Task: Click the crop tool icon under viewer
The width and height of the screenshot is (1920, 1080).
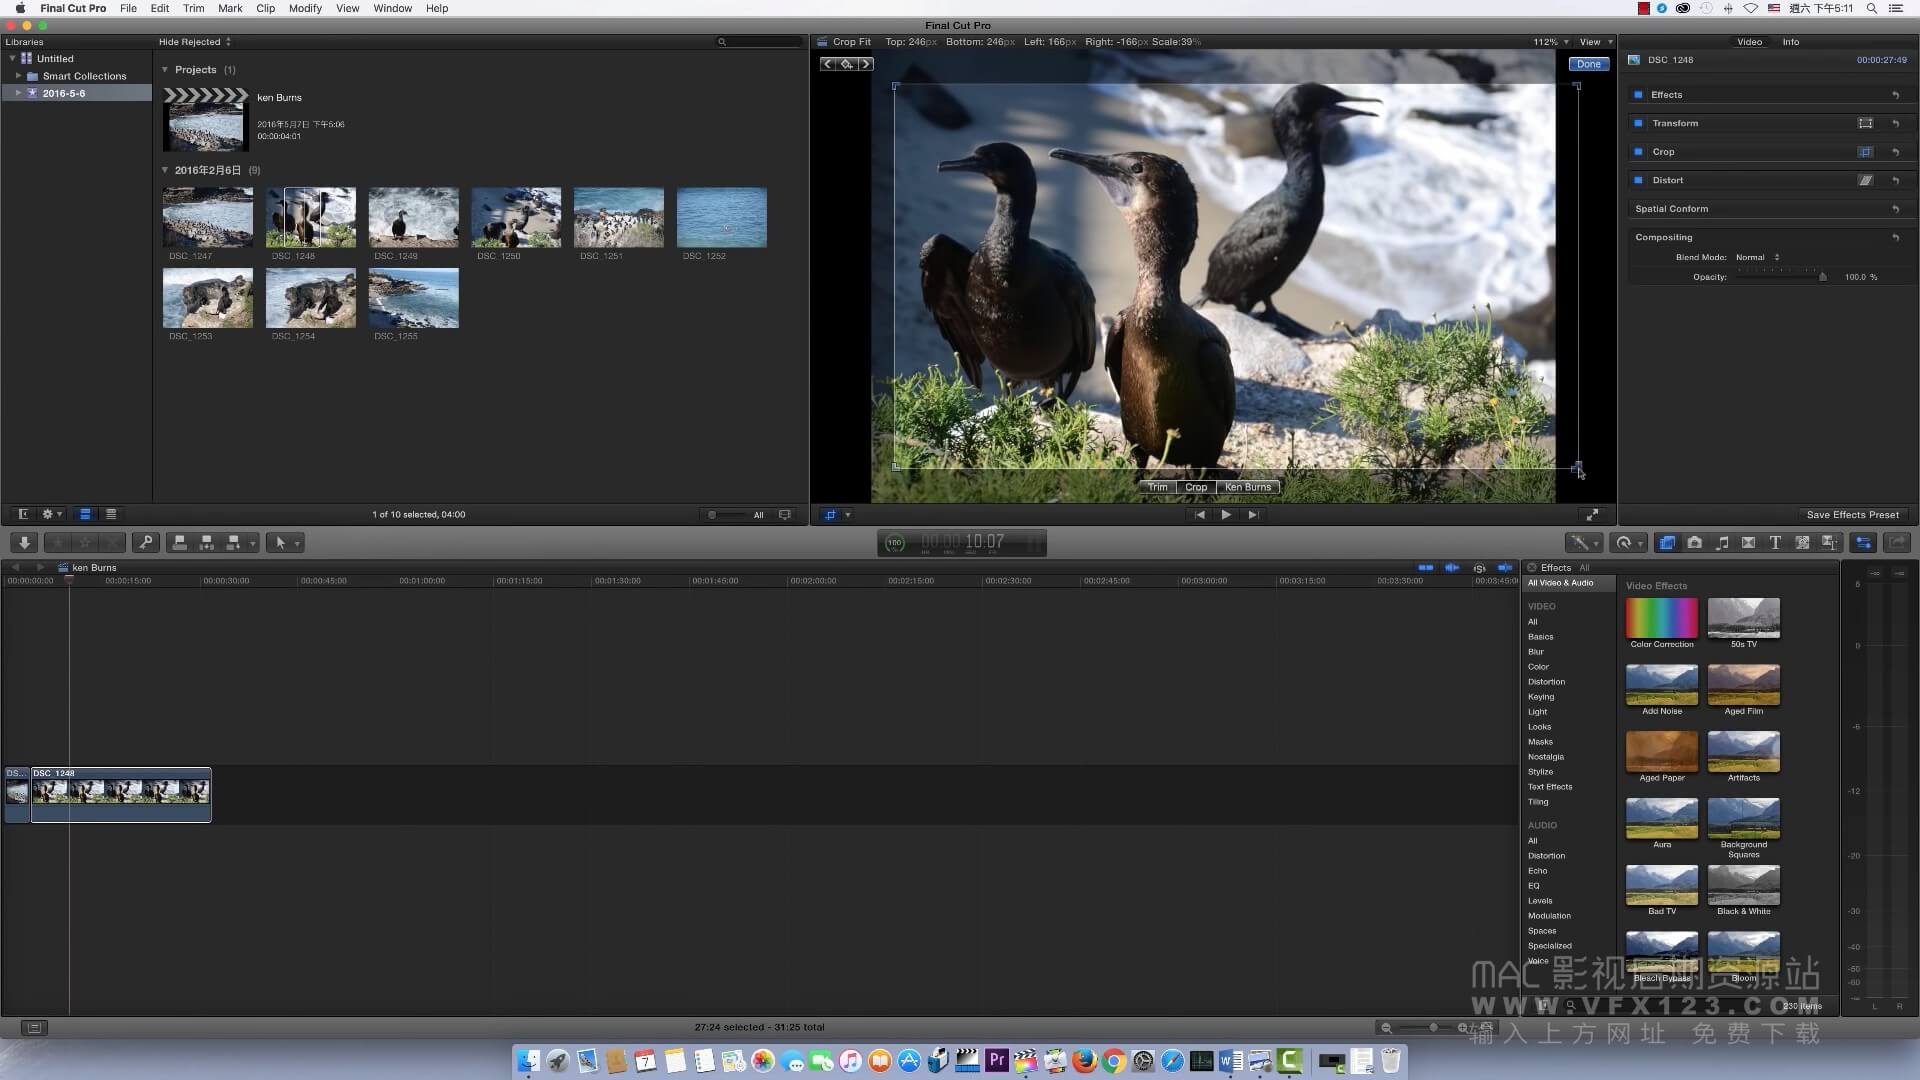Action: (x=830, y=515)
